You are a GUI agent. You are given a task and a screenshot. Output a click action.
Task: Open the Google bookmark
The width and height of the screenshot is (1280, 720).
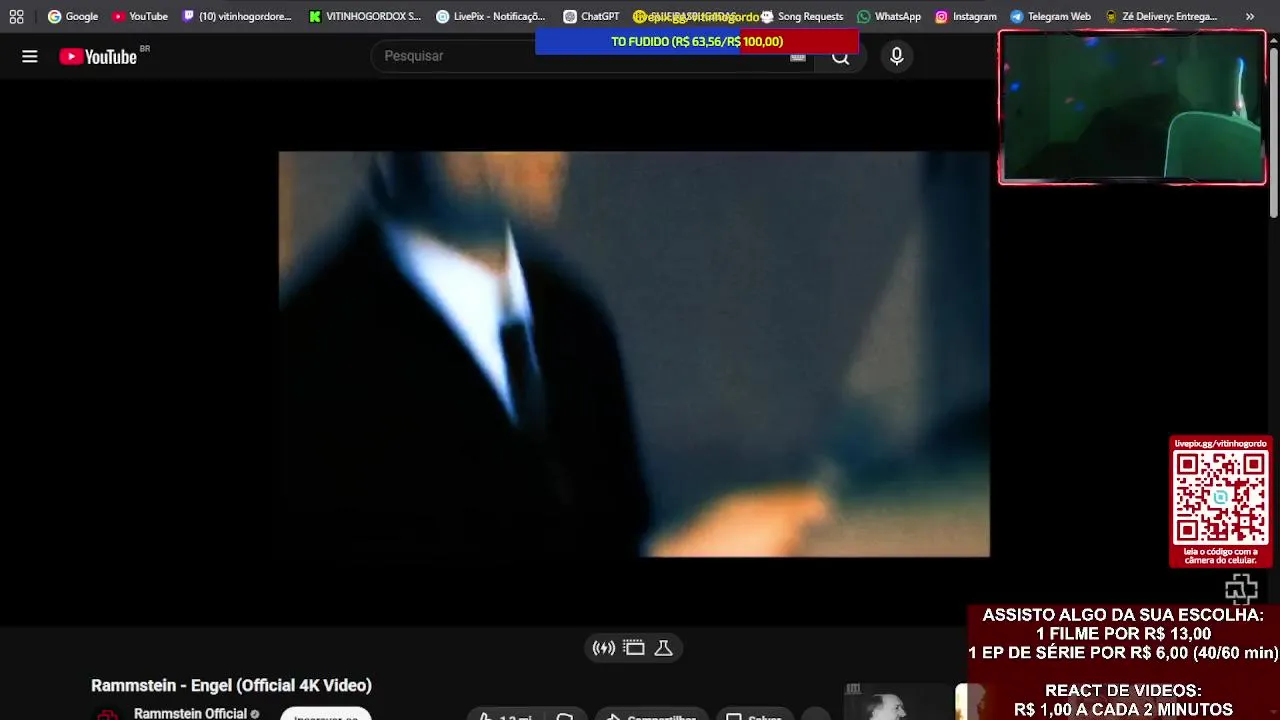coord(73,16)
